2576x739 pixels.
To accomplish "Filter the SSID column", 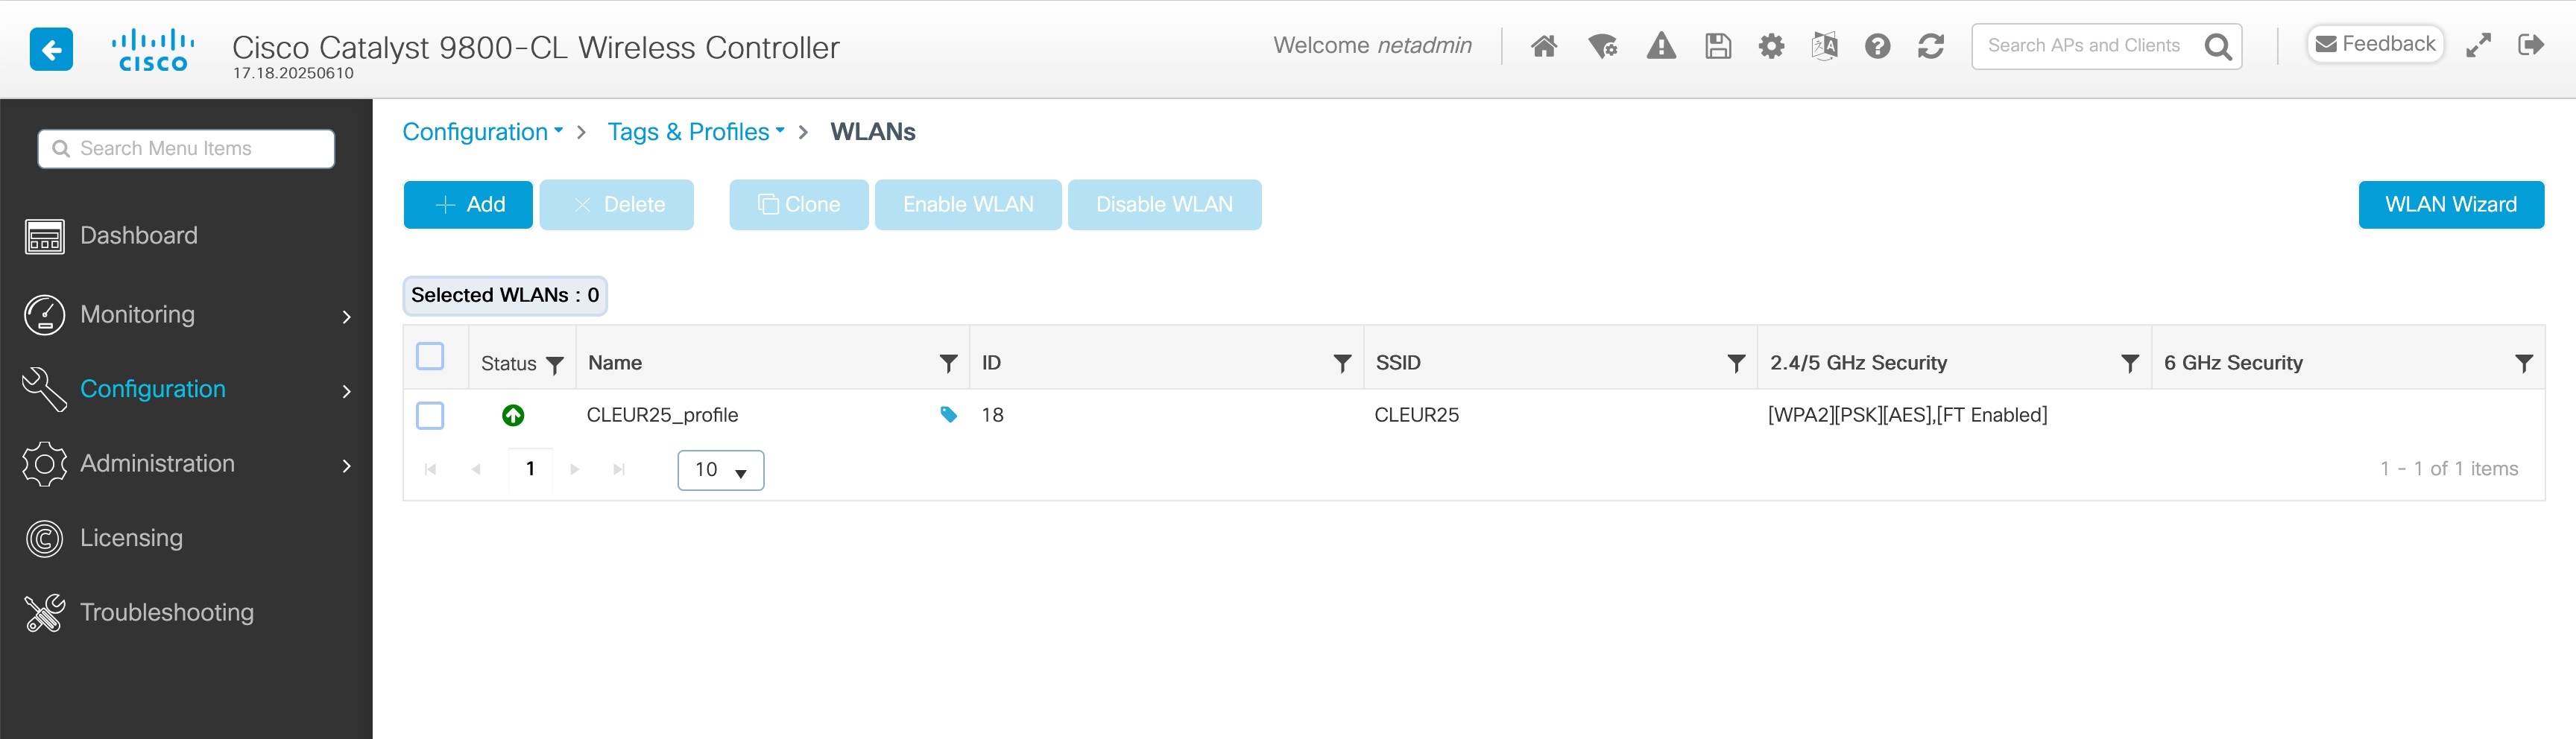I will click(1736, 363).
